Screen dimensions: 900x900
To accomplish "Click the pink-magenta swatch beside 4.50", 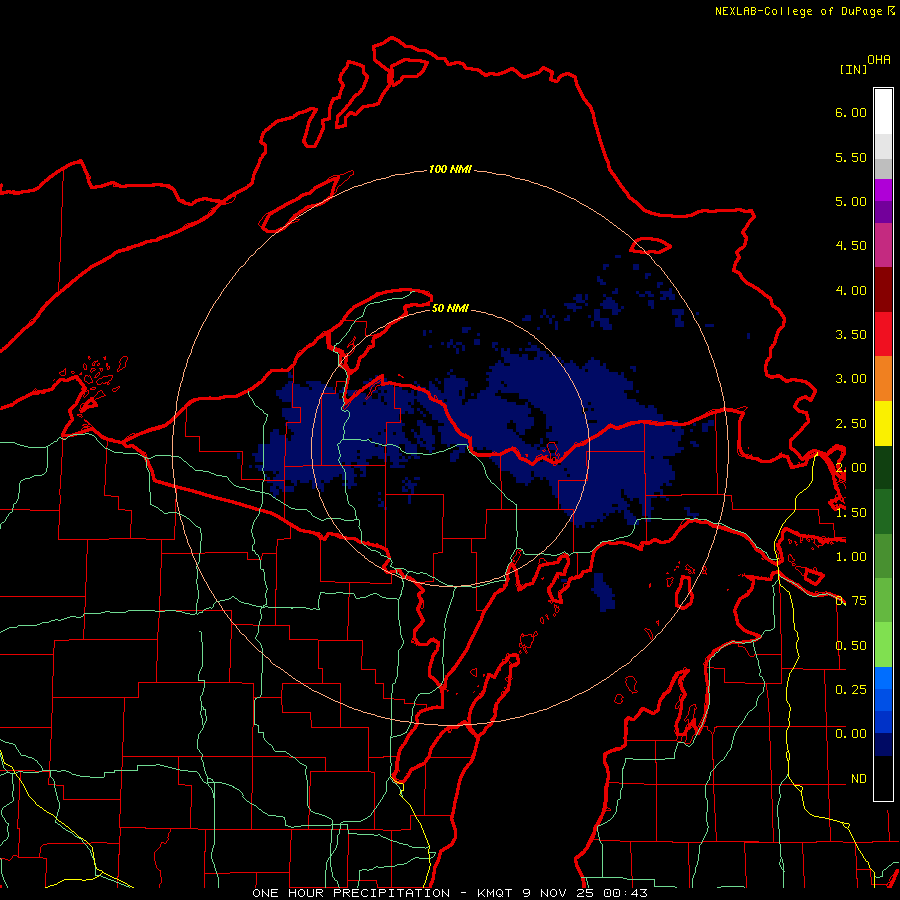I will pos(883,245).
